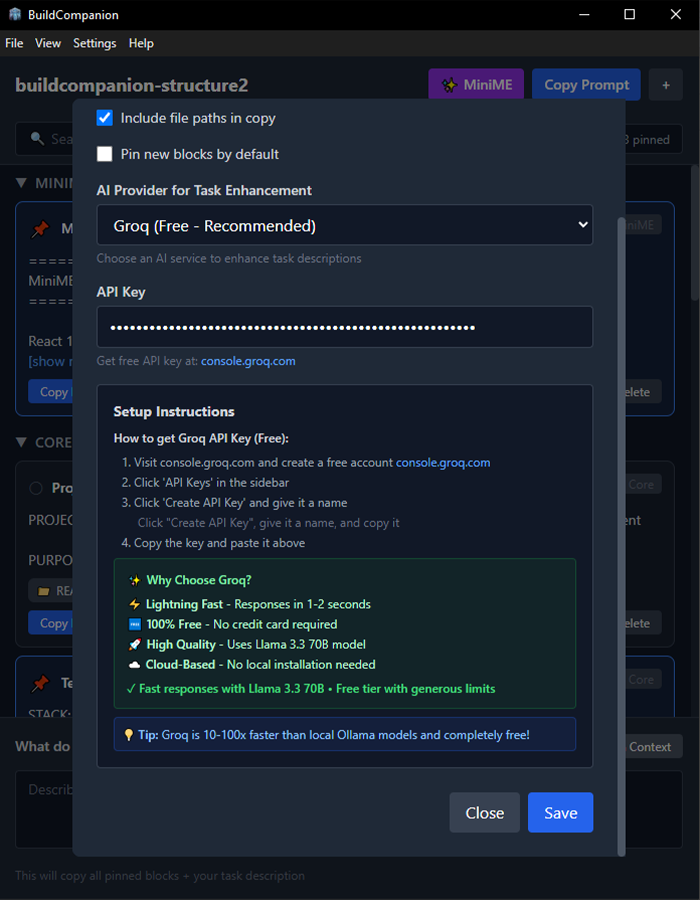Click the magnifier search icon
The image size is (700, 900).
point(37,139)
